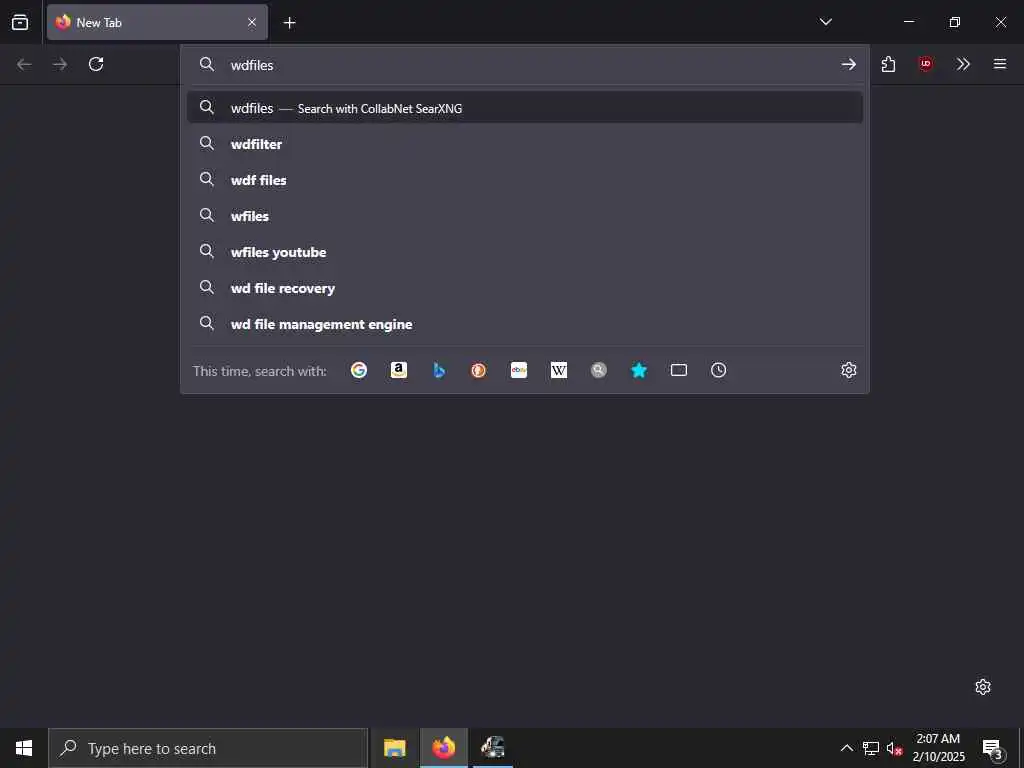This screenshot has height=768, width=1024.
Task: Select the New Tab tab
Action: click(157, 22)
